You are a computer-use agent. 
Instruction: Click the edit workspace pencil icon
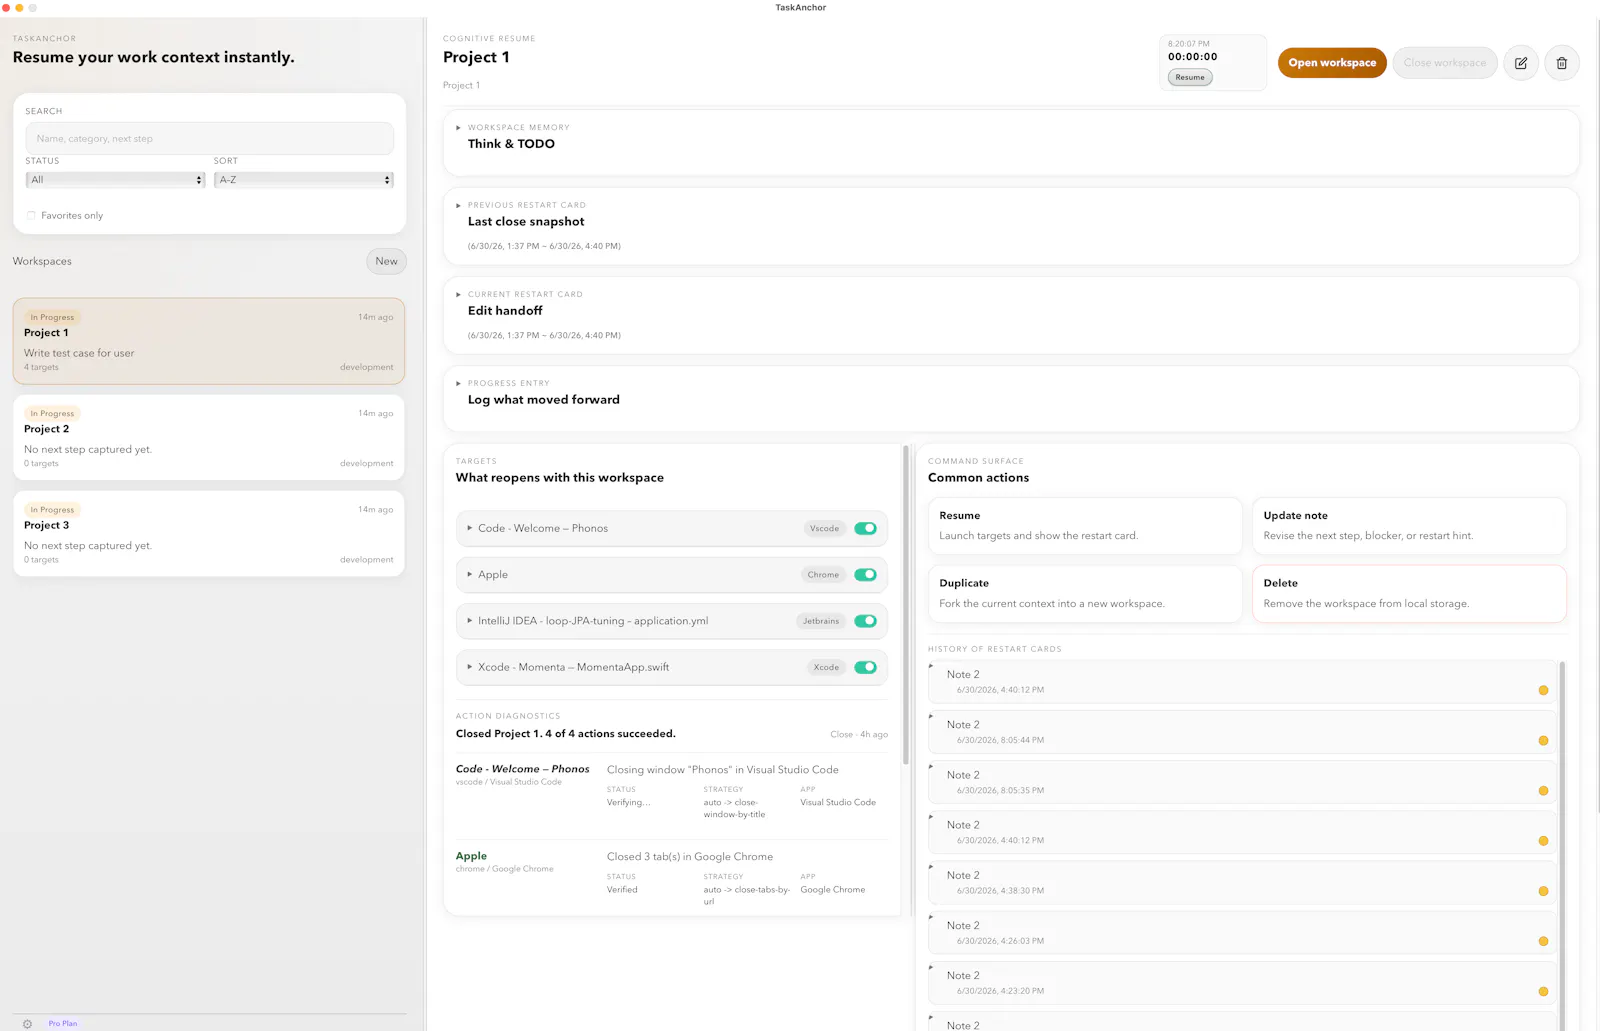1521,63
